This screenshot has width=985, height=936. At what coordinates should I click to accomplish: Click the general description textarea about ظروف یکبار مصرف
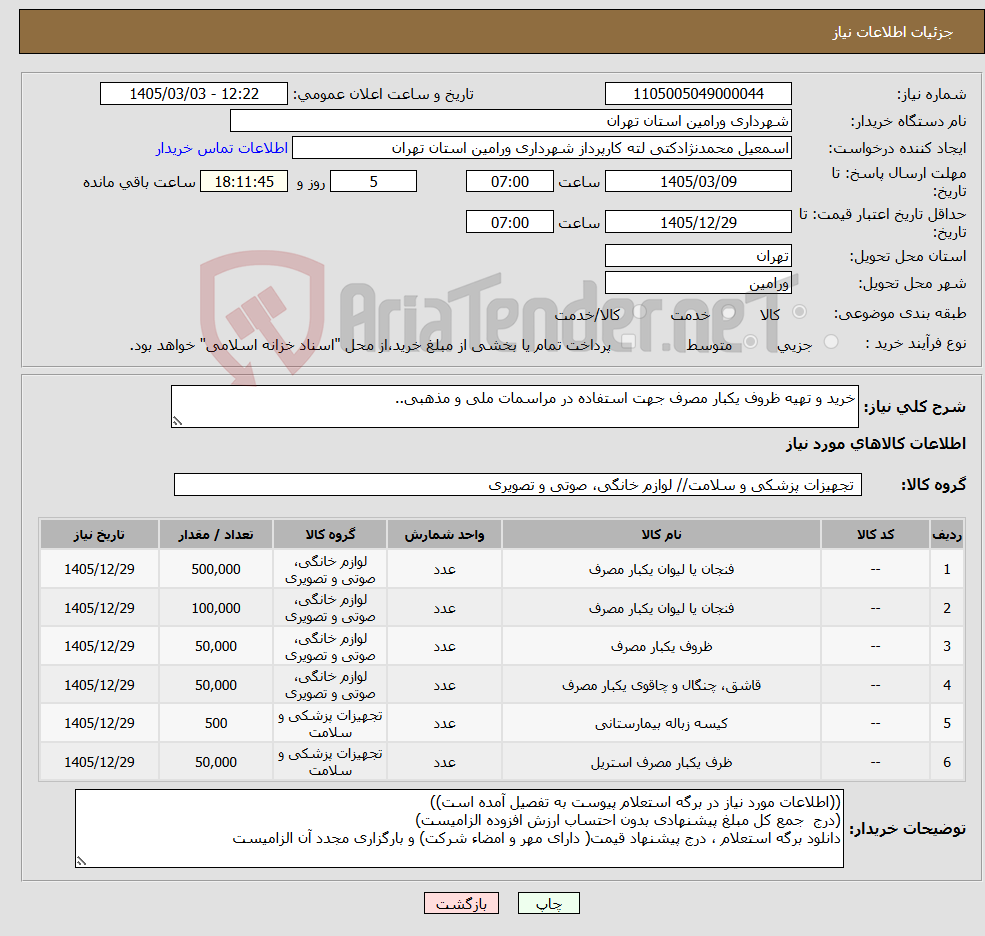point(514,406)
